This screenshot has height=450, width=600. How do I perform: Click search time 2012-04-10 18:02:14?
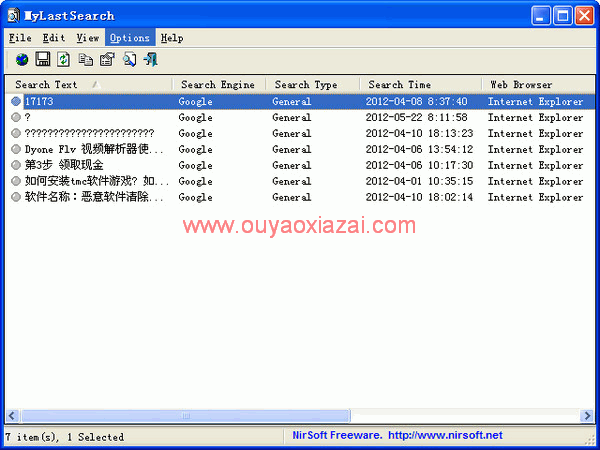pos(419,197)
